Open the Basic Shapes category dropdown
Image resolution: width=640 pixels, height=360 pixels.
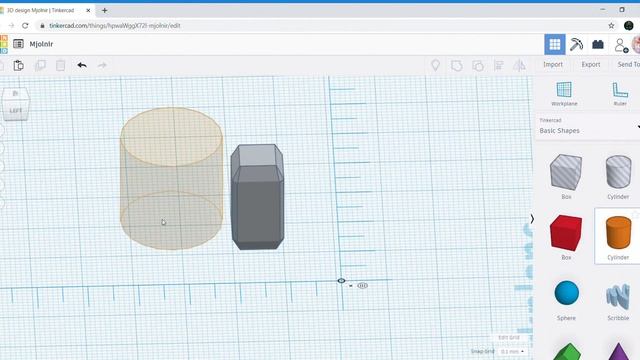588,127
